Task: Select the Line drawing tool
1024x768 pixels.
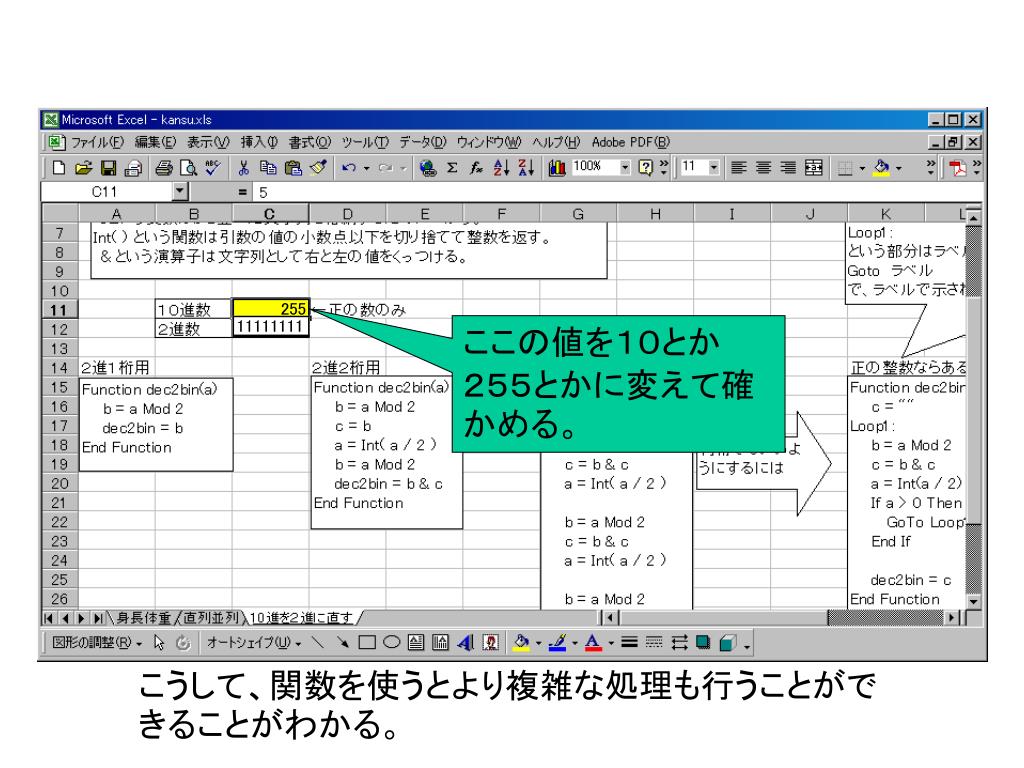Action: pyautogui.click(x=318, y=643)
